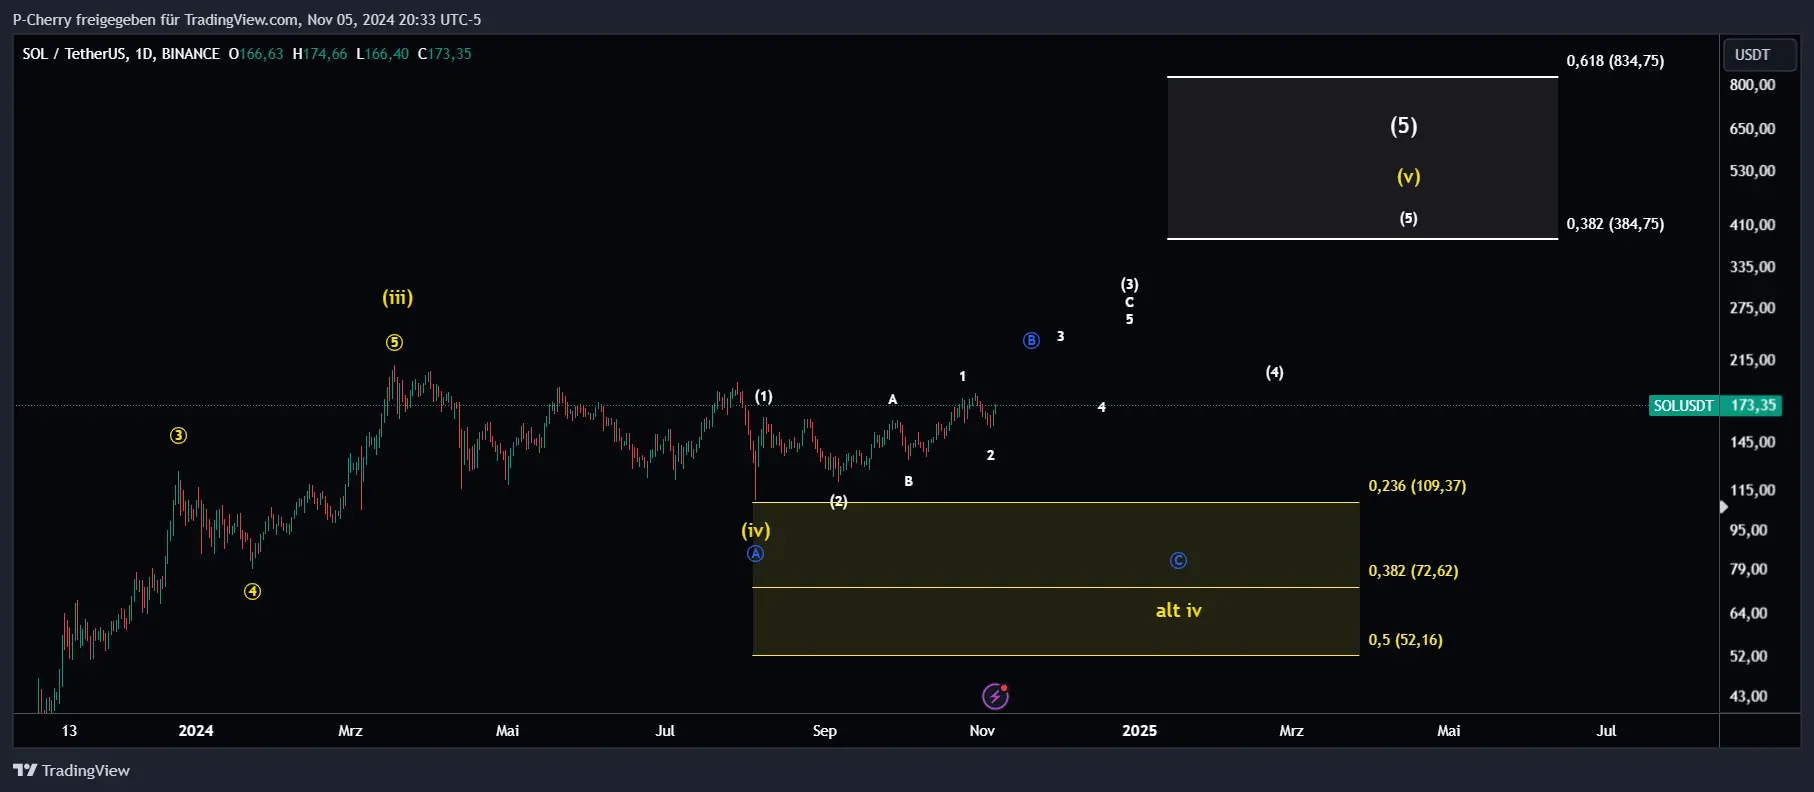Screen dimensions: 1814x792
Task: Click the SOL / TetherUS, 1D, BINANCE title
Action: pyautogui.click(x=121, y=54)
